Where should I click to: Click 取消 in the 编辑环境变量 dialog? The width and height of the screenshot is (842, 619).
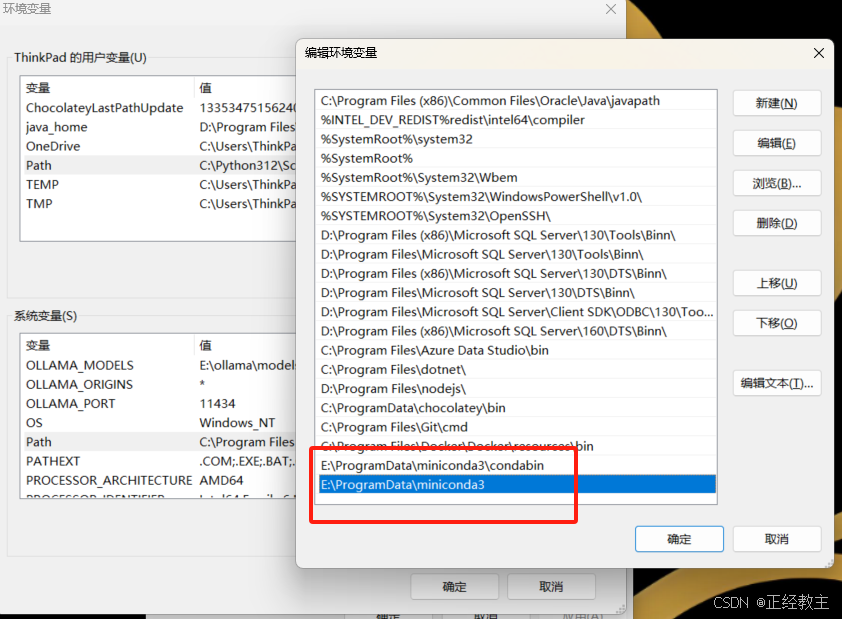(x=776, y=539)
